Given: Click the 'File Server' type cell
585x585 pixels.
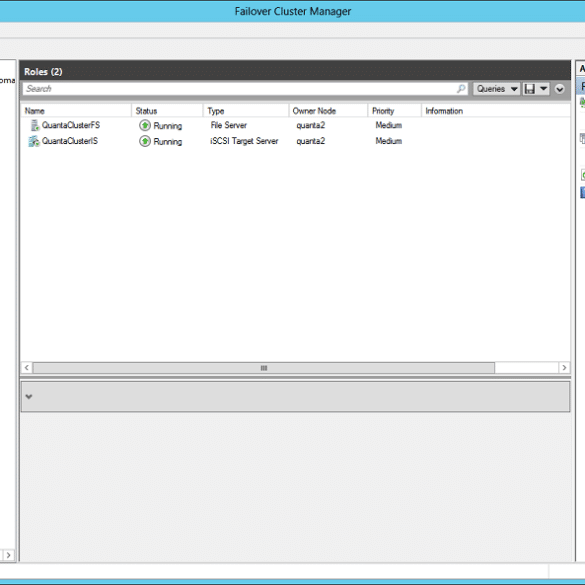Looking at the screenshot, I should coord(229,125).
